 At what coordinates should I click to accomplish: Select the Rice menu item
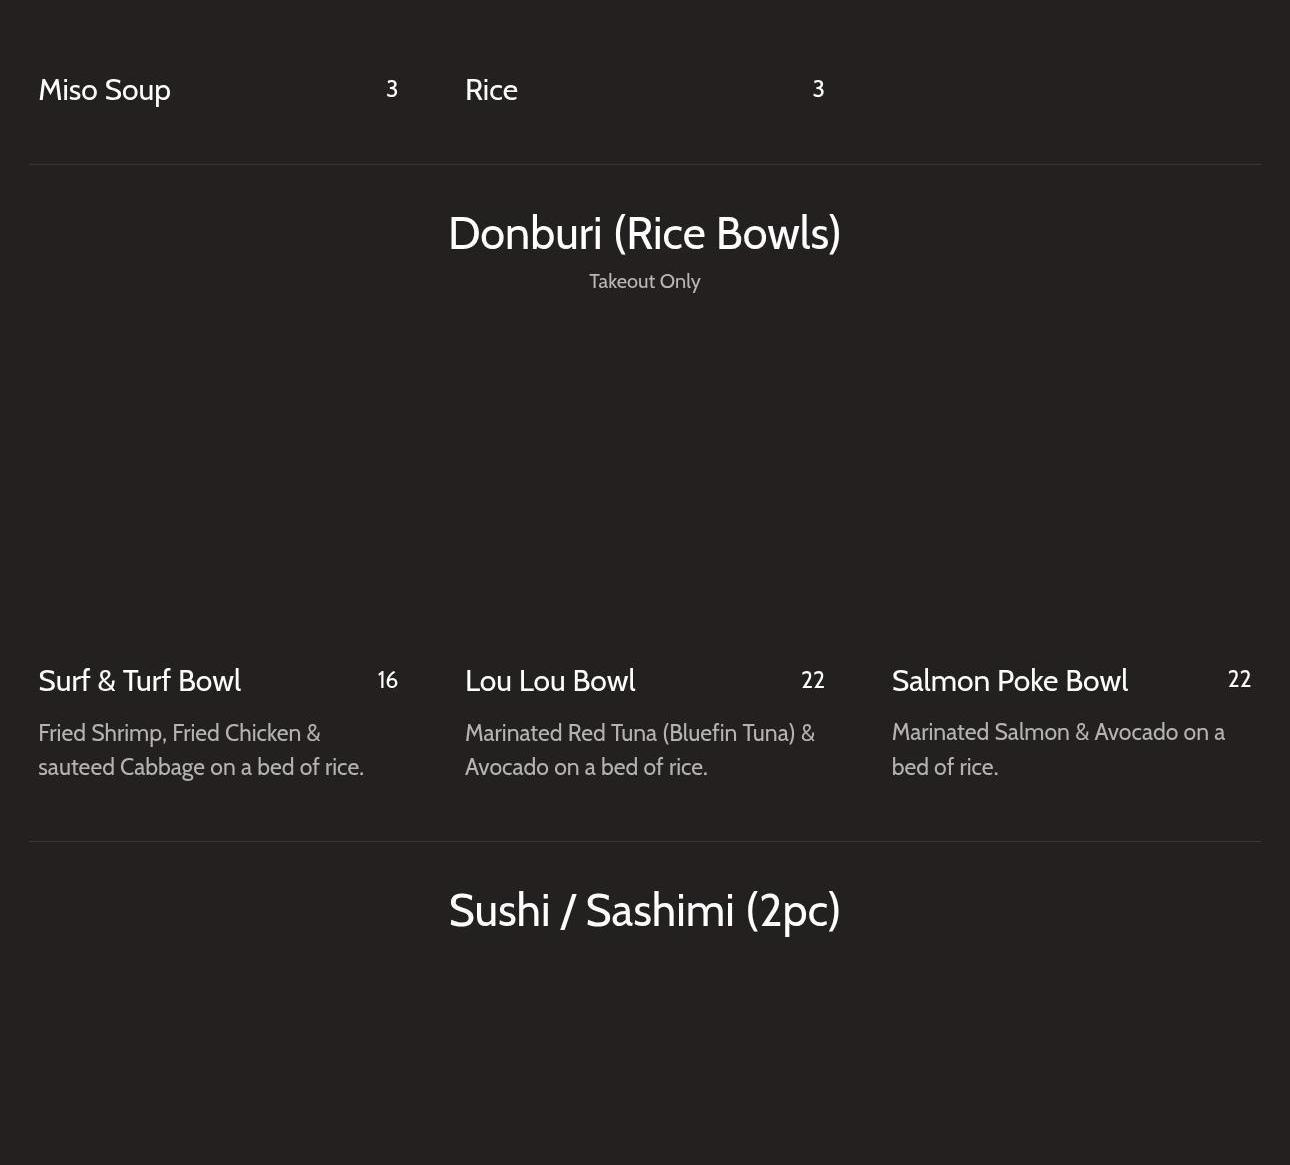click(491, 90)
